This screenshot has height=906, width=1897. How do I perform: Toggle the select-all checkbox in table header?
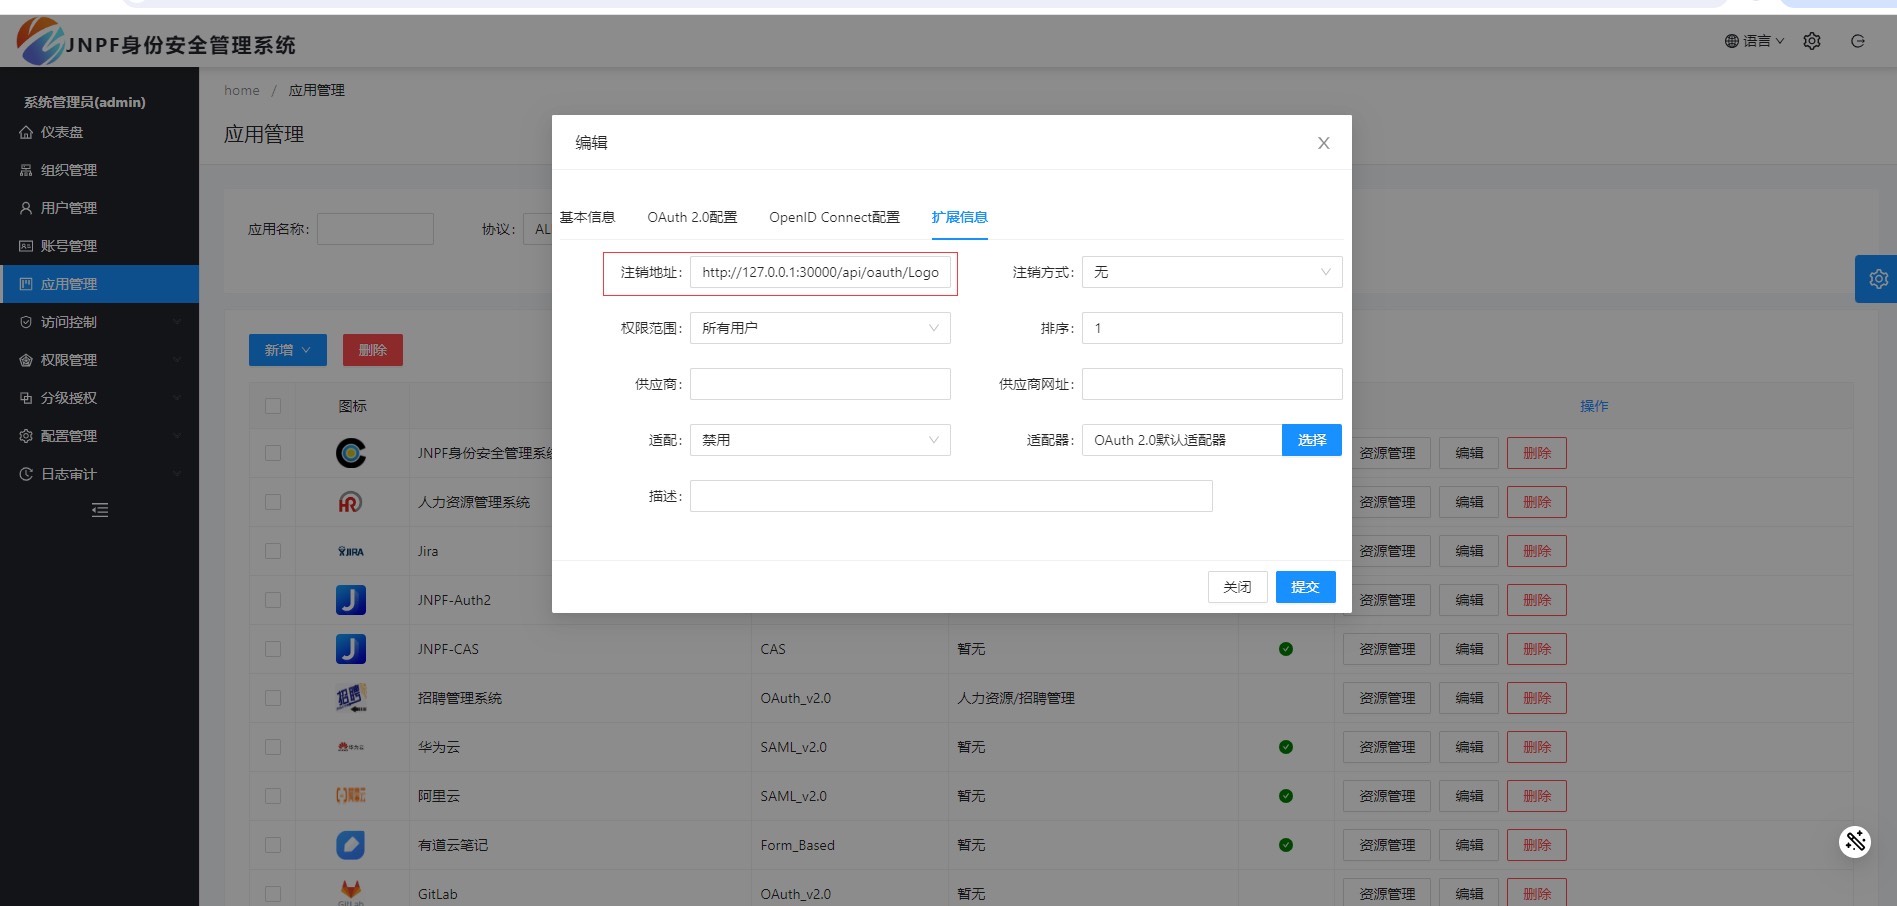pyautogui.click(x=273, y=406)
